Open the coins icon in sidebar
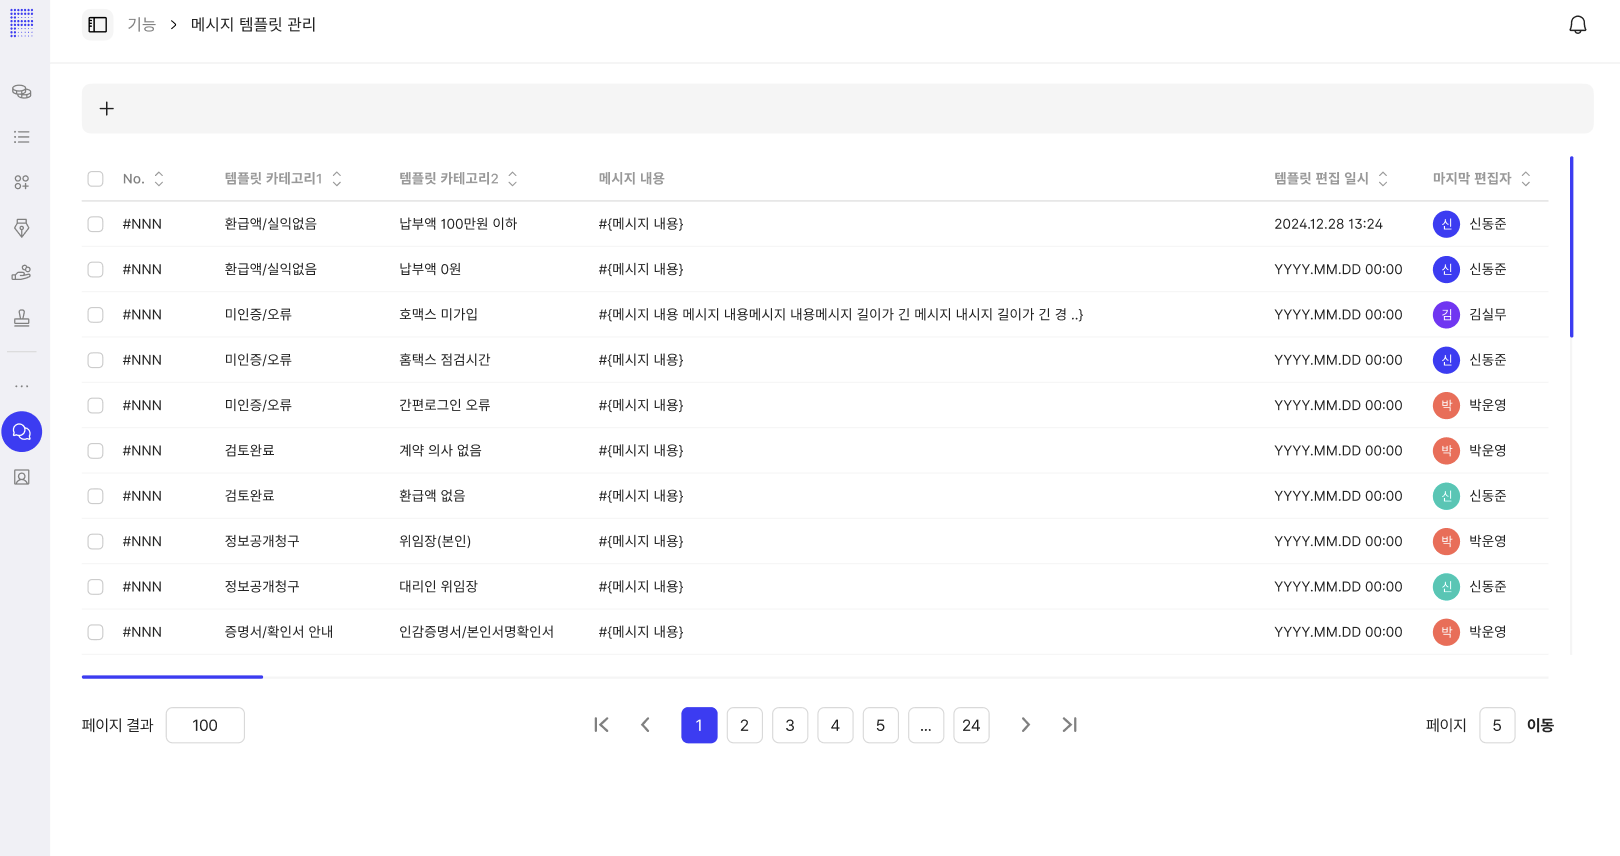The height and width of the screenshot is (856, 1620). [22, 92]
